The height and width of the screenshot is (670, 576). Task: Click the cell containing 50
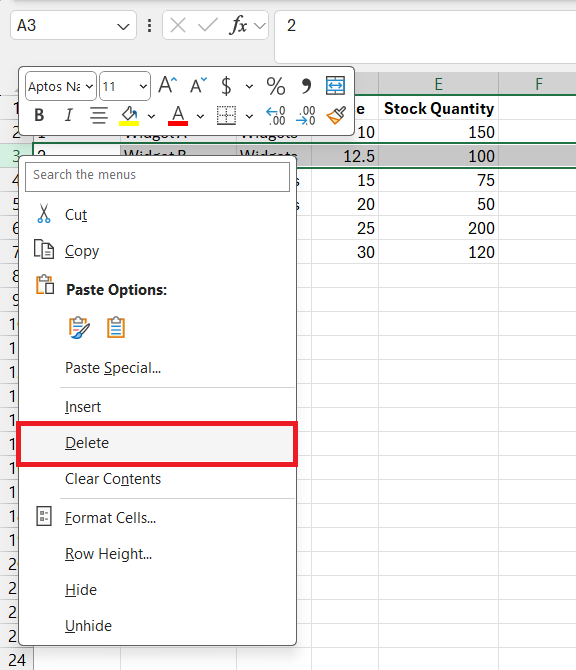438,204
